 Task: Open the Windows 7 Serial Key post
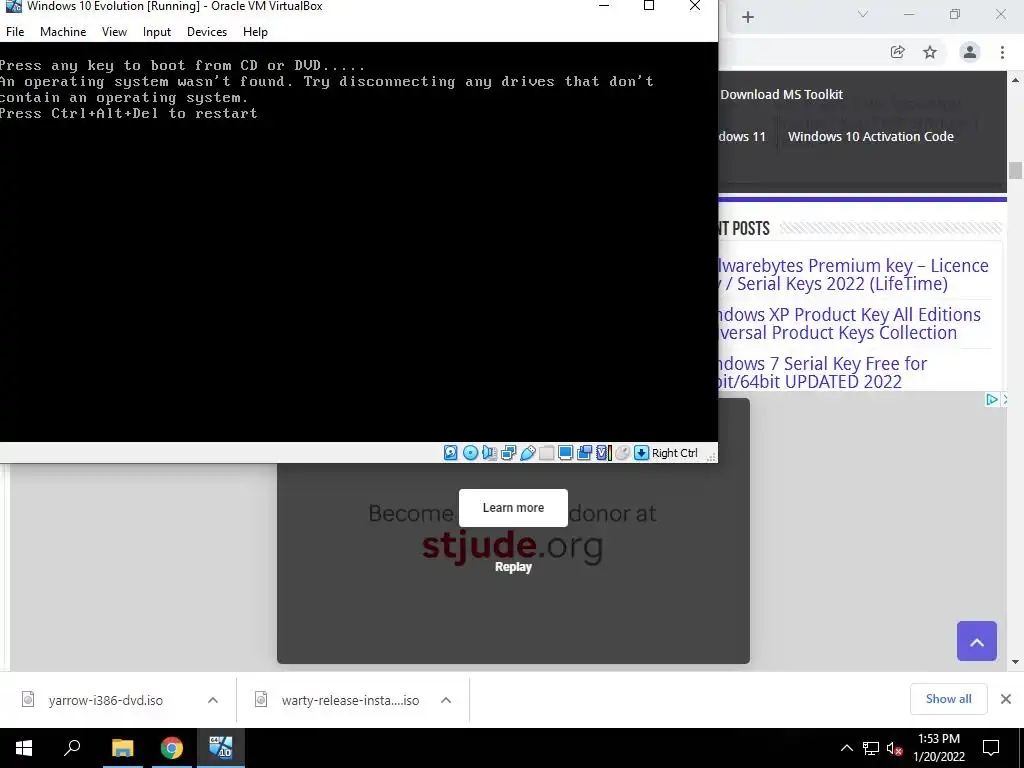pyautogui.click(x=822, y=372)
